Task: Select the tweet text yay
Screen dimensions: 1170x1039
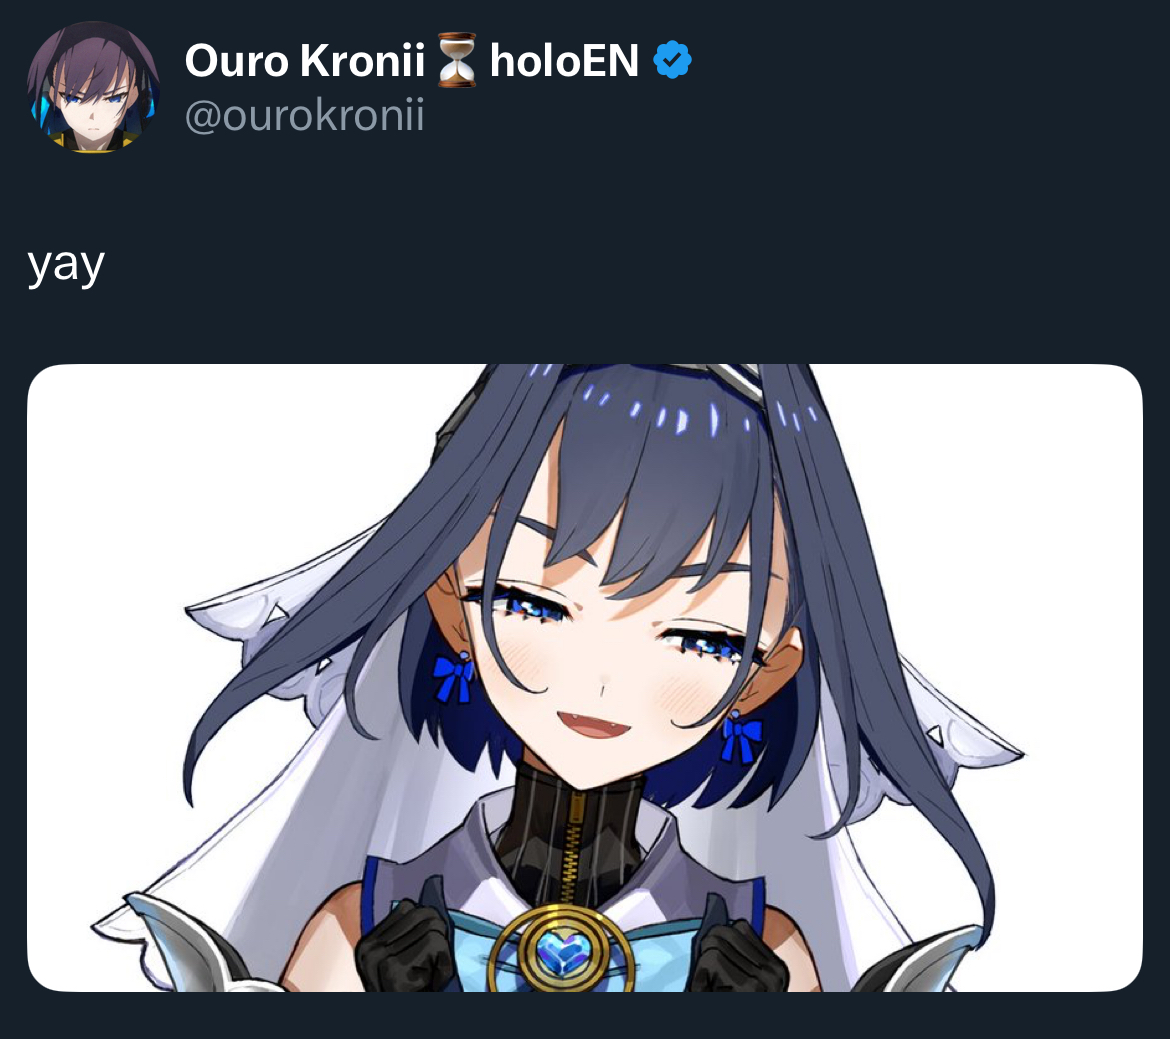Action: 66,265
